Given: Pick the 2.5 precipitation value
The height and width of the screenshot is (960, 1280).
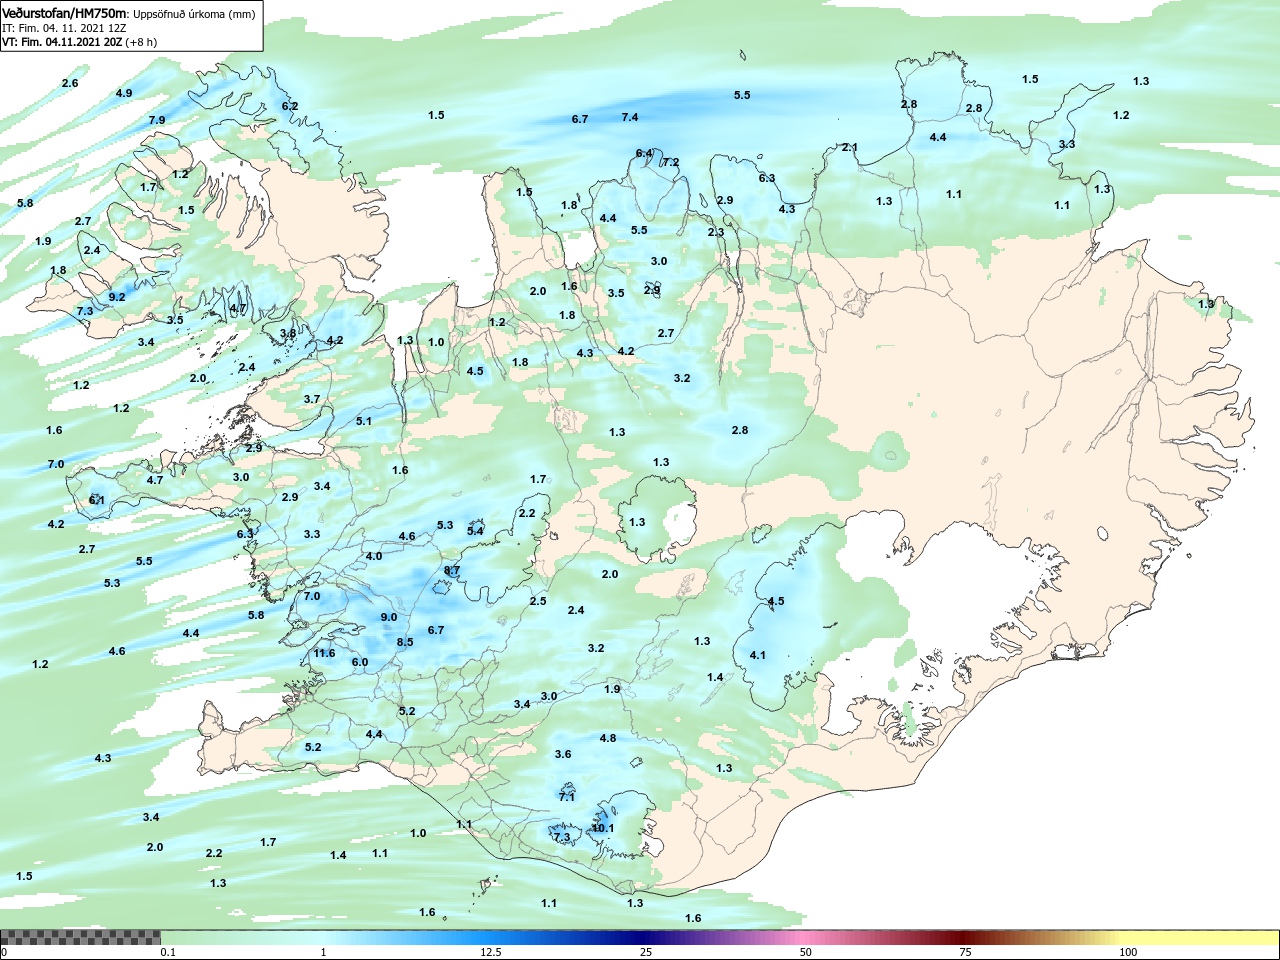Looking at the screenshot, I should pos(538,601).
